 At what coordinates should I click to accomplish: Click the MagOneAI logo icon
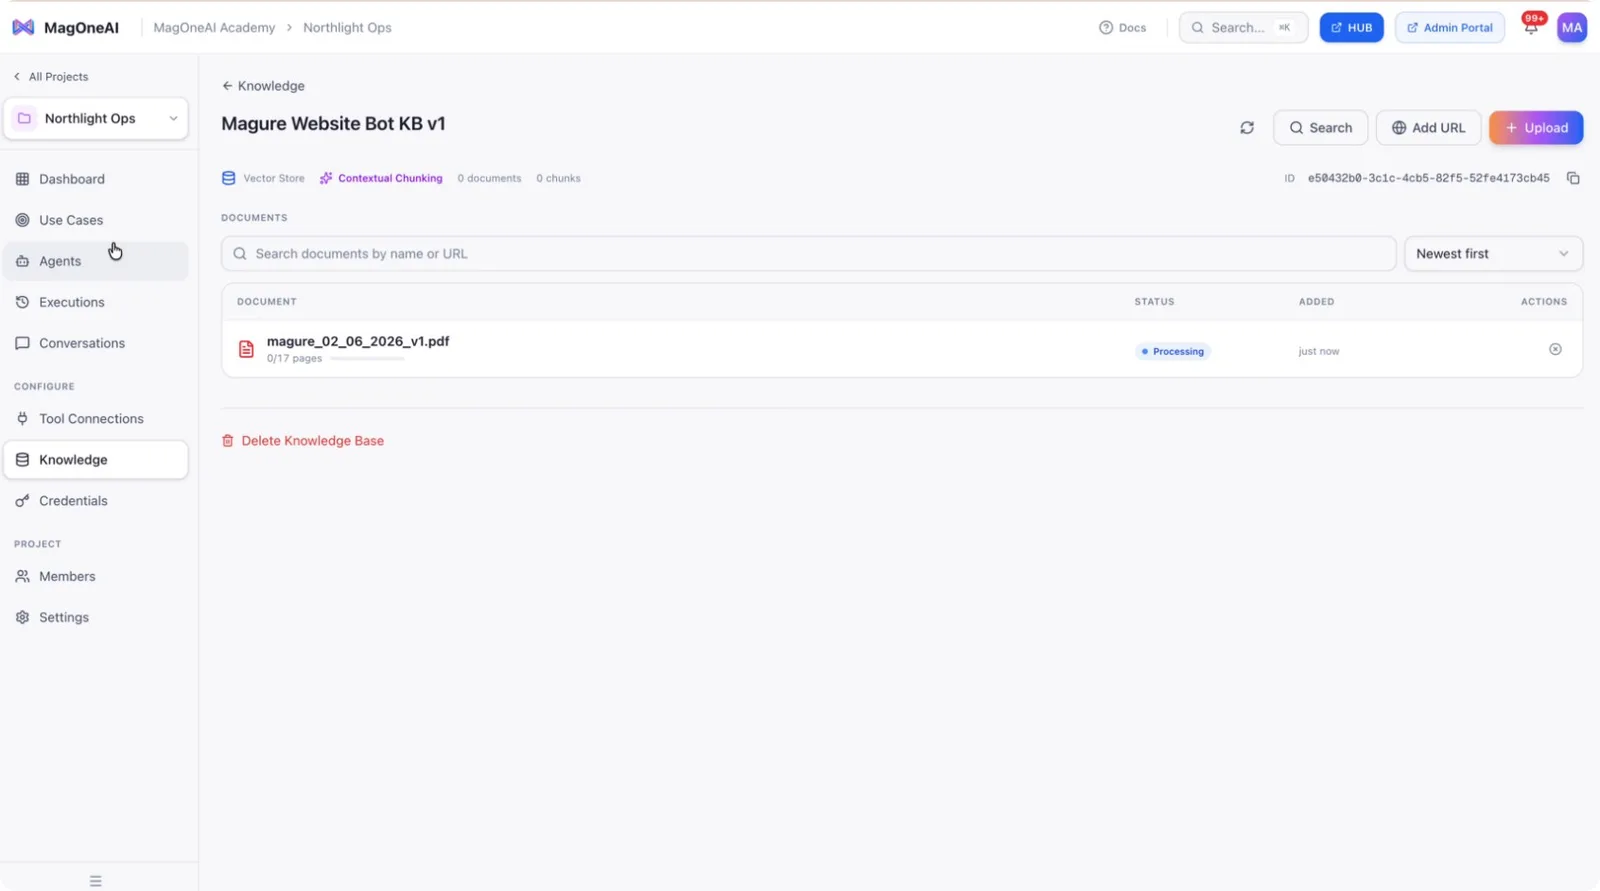(x=23, y=27)
